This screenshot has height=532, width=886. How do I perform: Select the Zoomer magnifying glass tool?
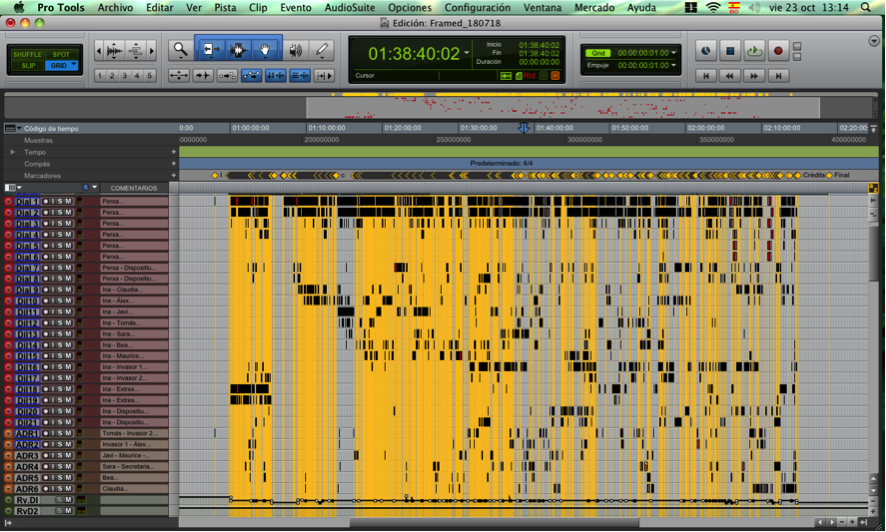click(x=180, y=50)
